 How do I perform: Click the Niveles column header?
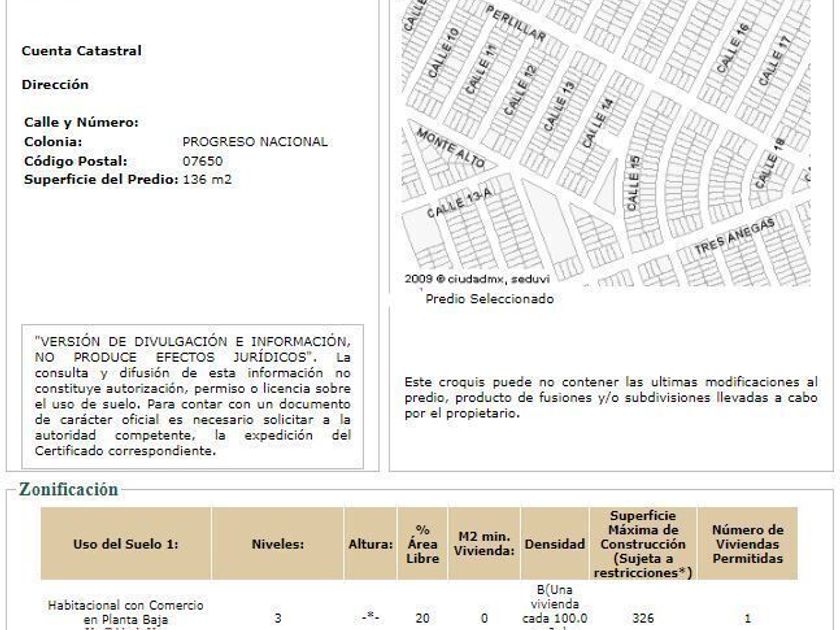pos(278,544)
